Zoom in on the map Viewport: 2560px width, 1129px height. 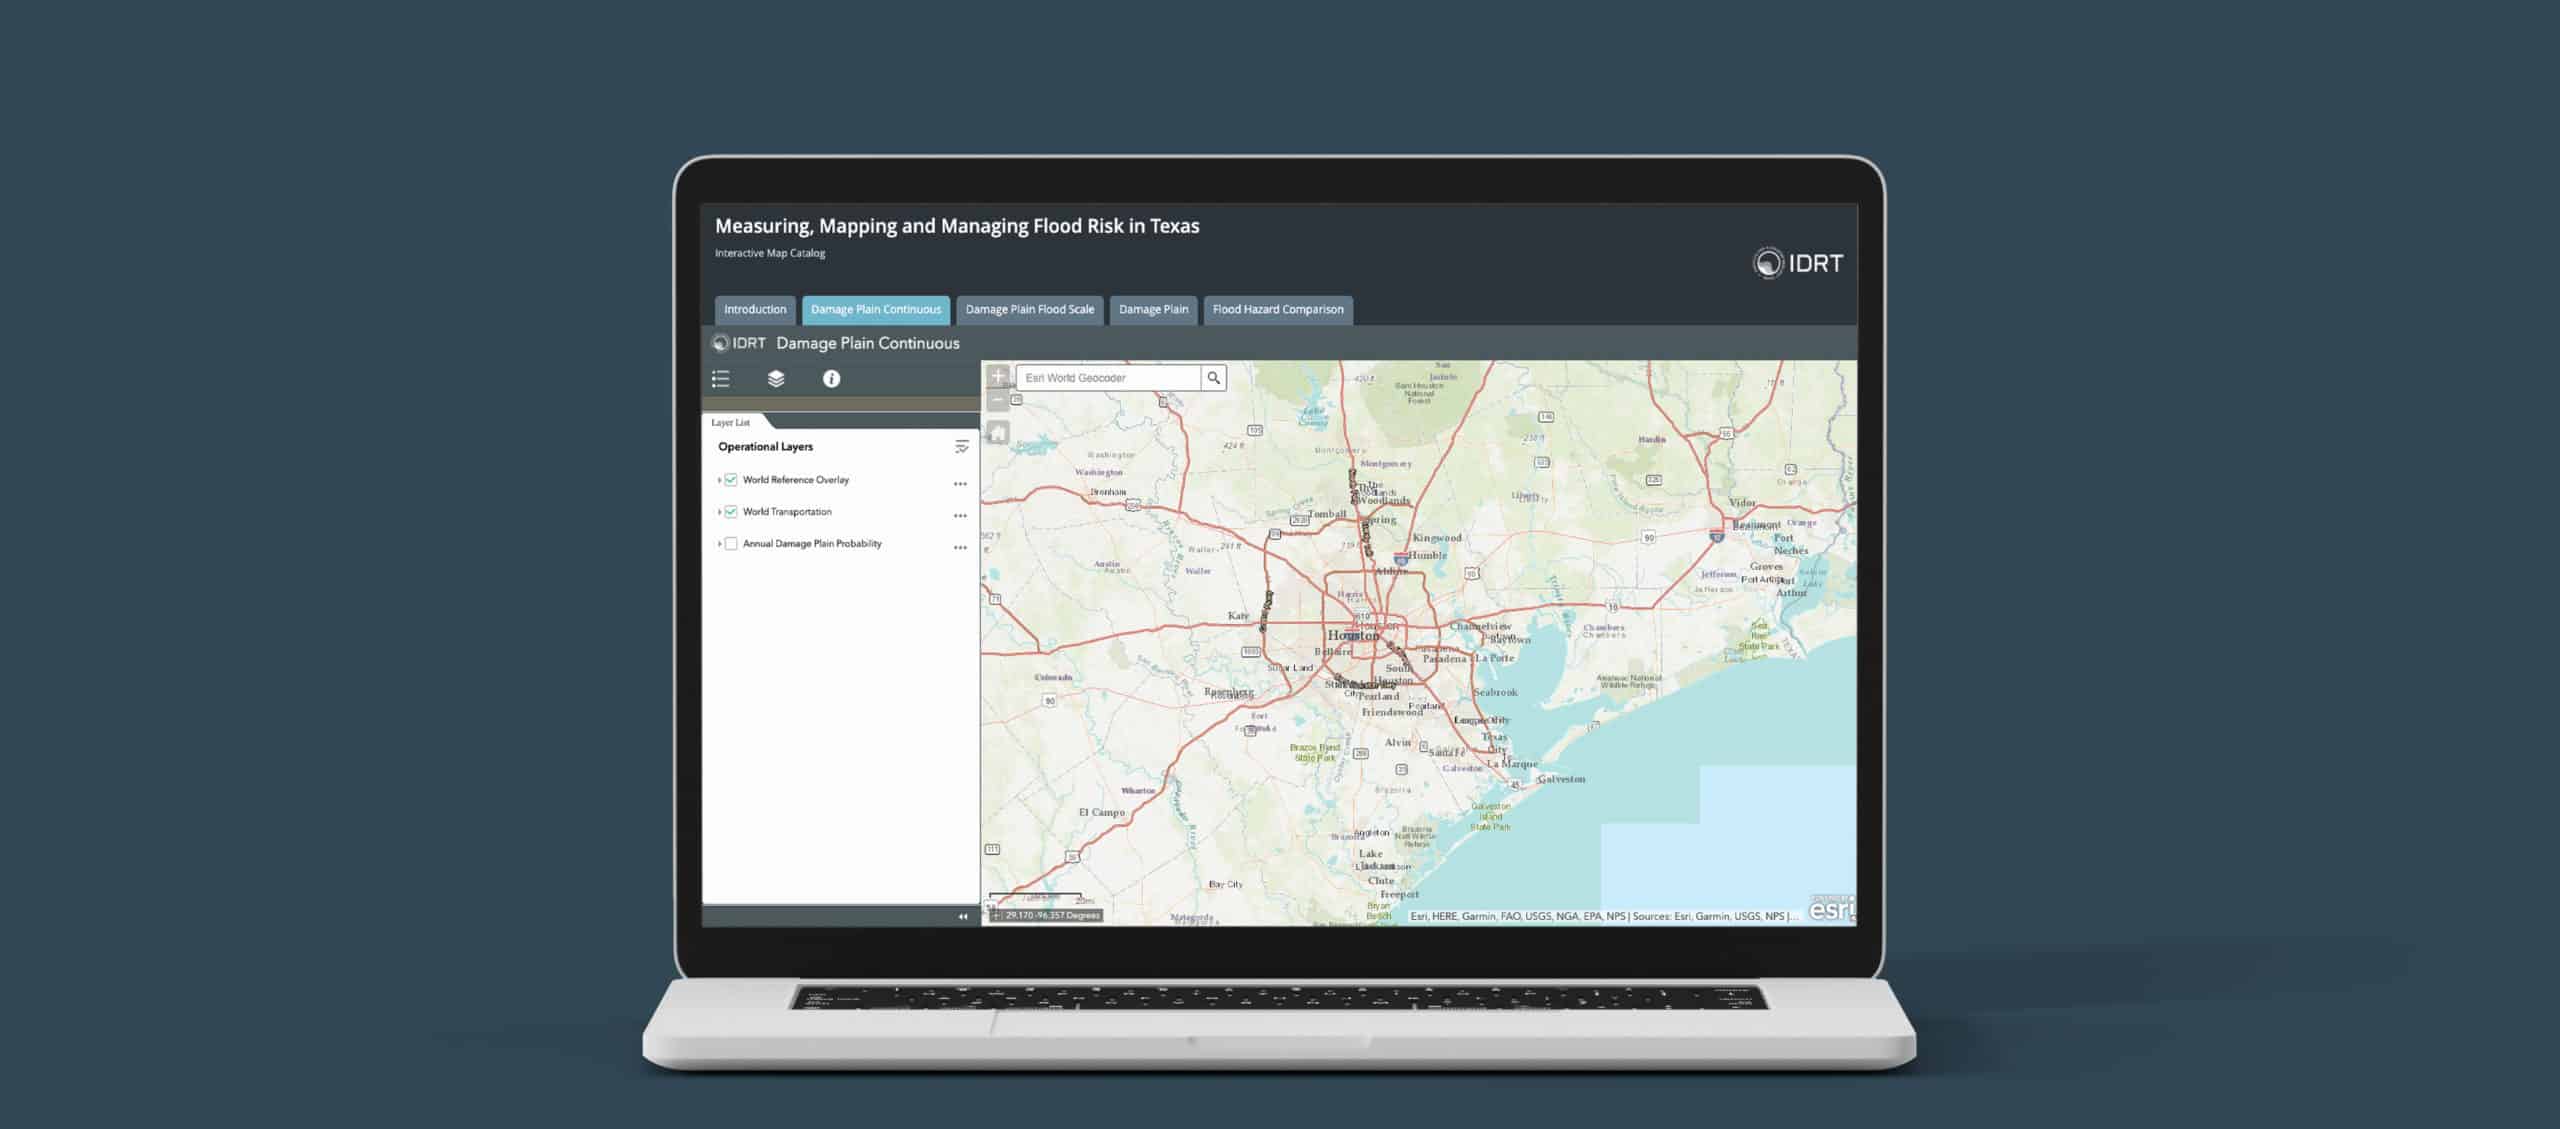(998, 377)
